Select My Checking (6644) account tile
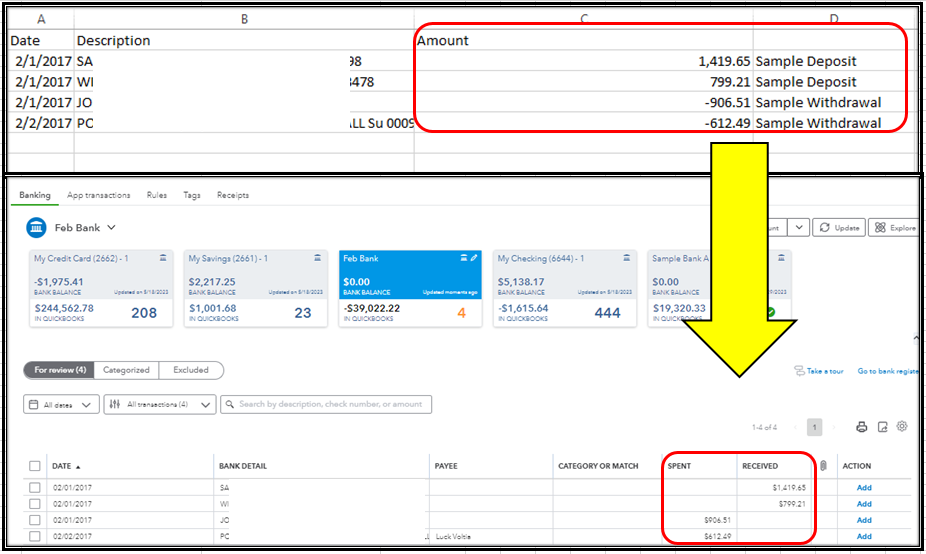Image resolution: width=926 pixels, height=554 pixels. pyautogui.click(x=565, y=288)
